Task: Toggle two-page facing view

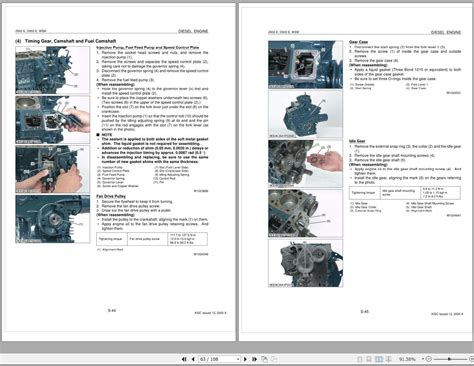Action: tap(379, 359)
